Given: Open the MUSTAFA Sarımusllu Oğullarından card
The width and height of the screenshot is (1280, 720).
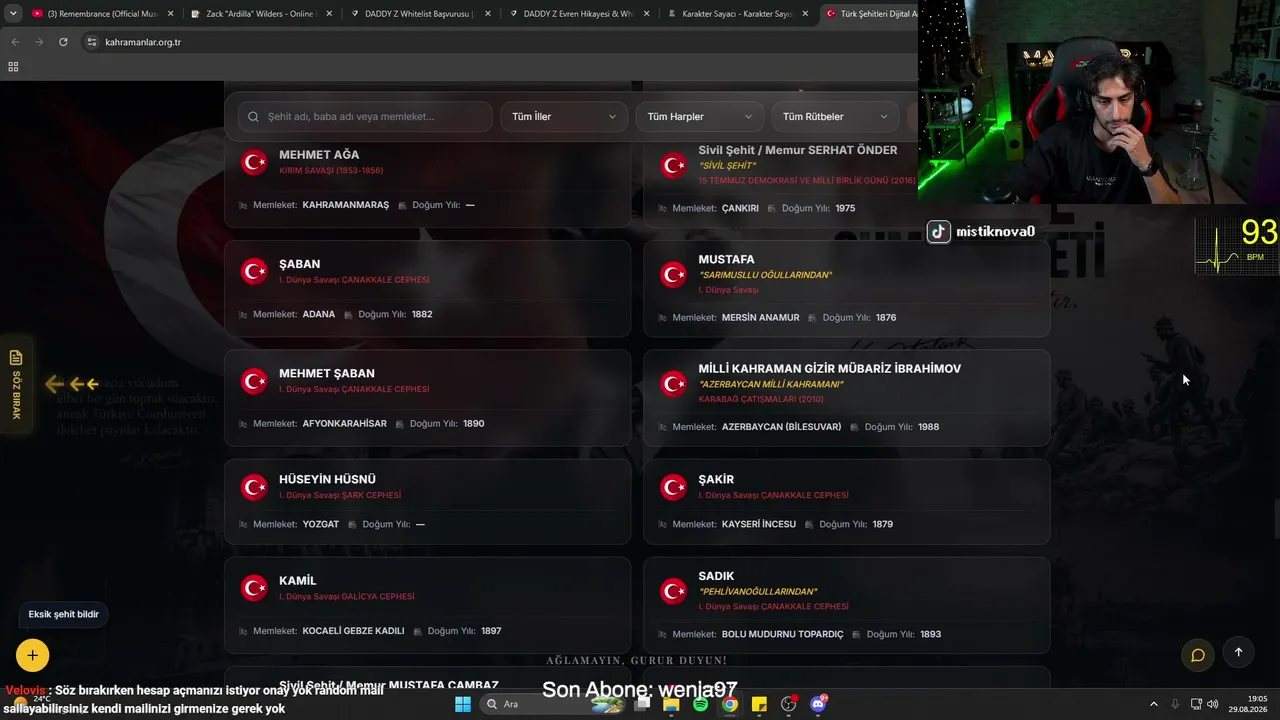Looking at the screenshot, I should pos(846,288).
